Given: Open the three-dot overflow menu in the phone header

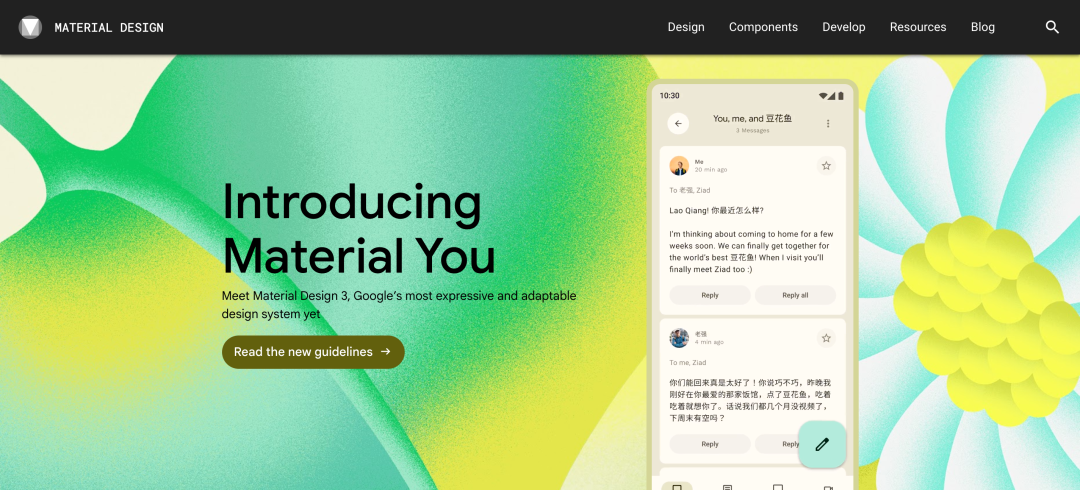Looking at the screenshot, I should 828,123.
